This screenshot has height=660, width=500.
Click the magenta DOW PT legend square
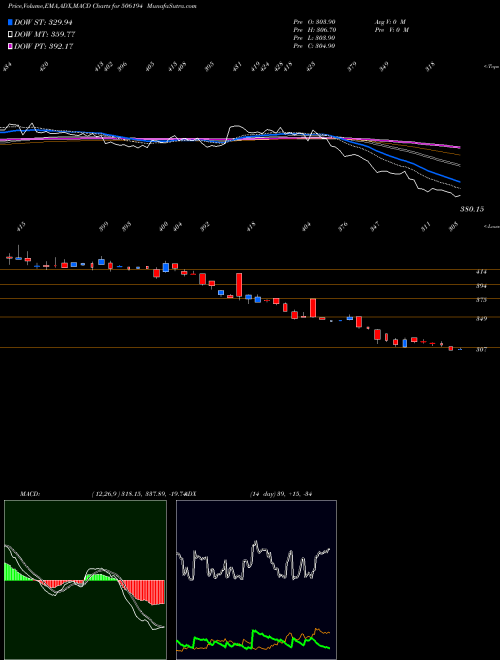pyautogui.click(x=10, y=46)
